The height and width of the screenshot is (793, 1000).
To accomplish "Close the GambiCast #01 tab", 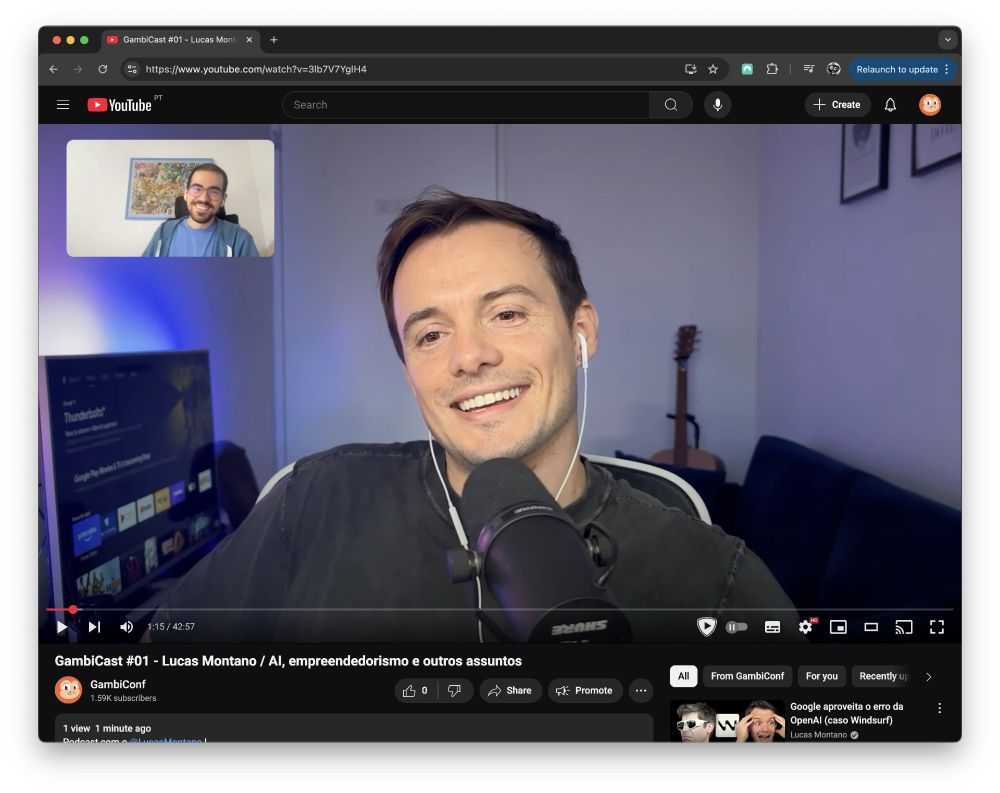I will (x=249, y=40).
